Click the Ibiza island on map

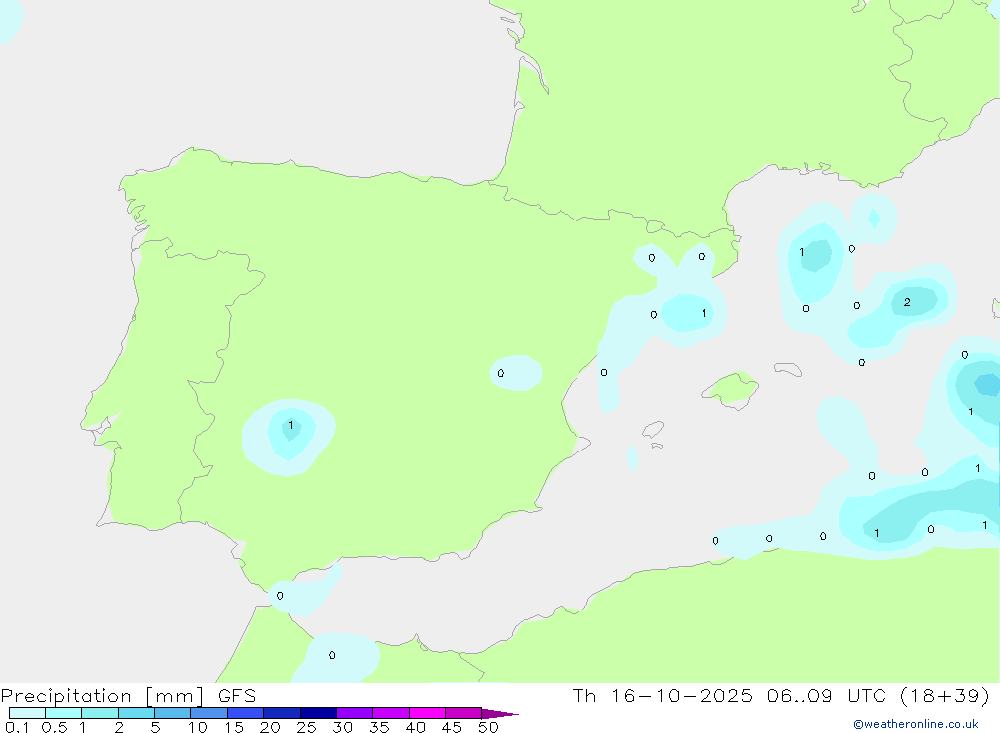[653, 429]
